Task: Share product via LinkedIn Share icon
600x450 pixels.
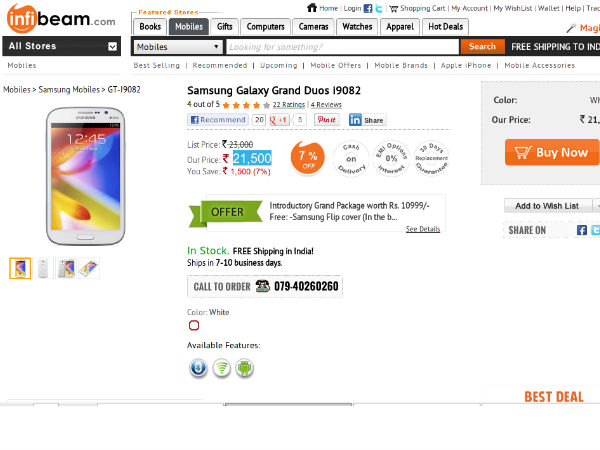Action: (x=366, y=120)
